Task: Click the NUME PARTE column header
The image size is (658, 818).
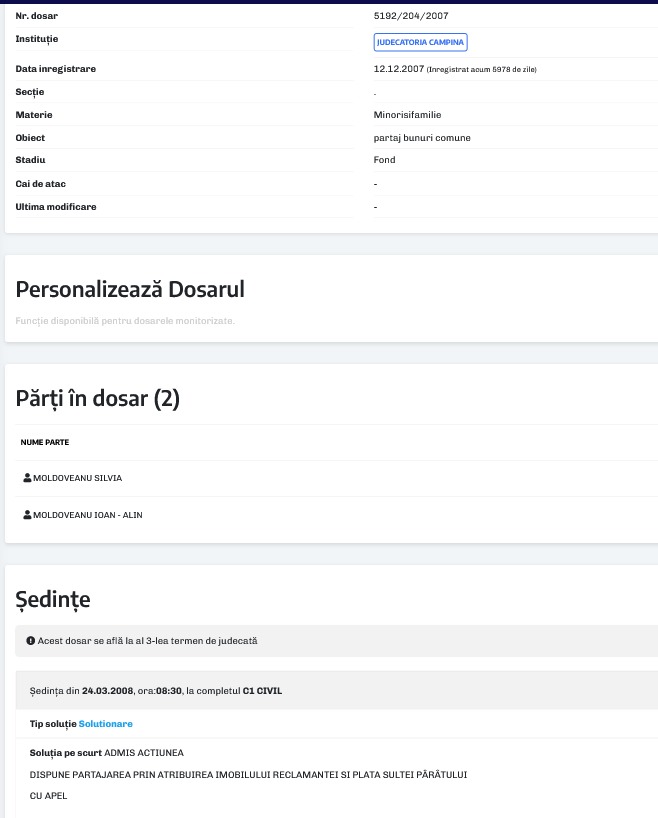Action: point(45,442)
